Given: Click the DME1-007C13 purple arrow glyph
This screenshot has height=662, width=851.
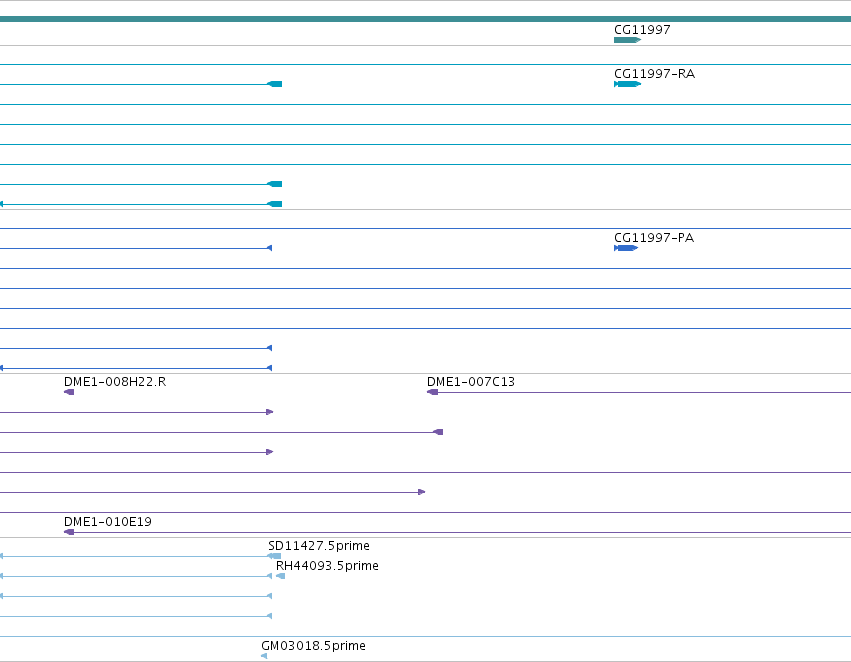Looking at the screenshot, I should click(433, 392).
